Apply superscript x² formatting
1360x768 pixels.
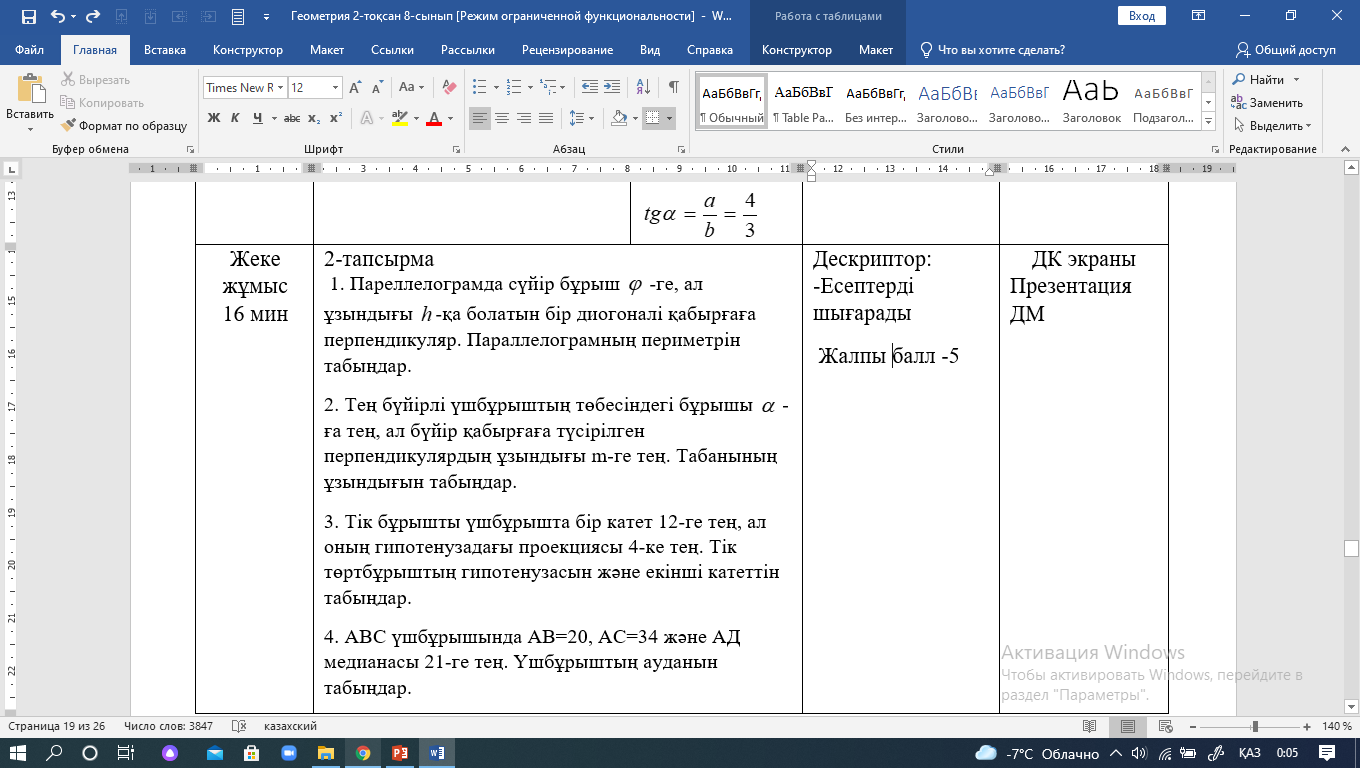coord(336,118)
